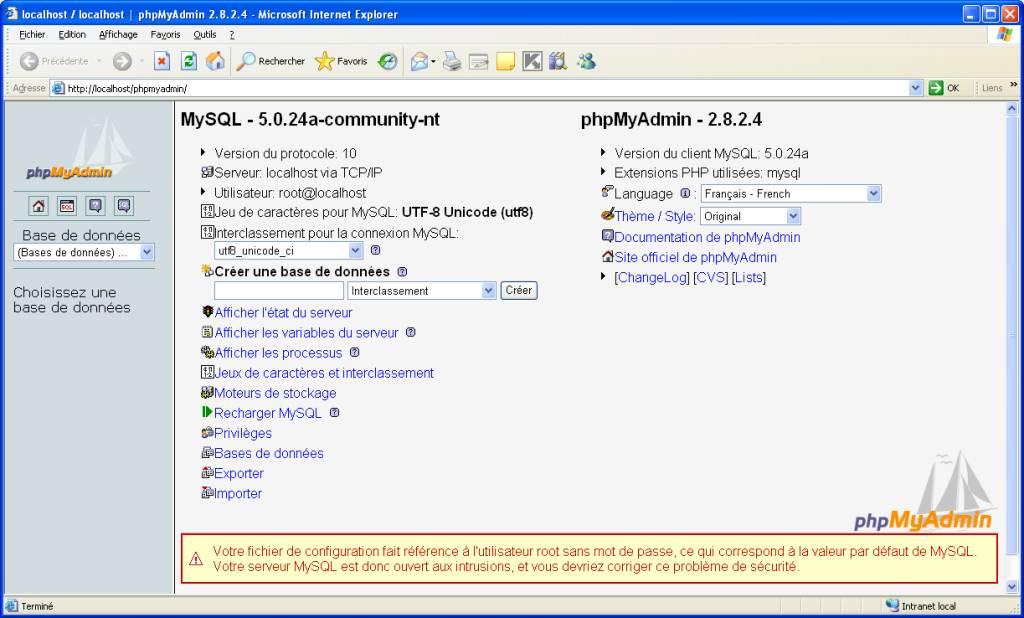The image size is (1024, 618).
Task: Click the new database name input field
Action: point(278,291)
